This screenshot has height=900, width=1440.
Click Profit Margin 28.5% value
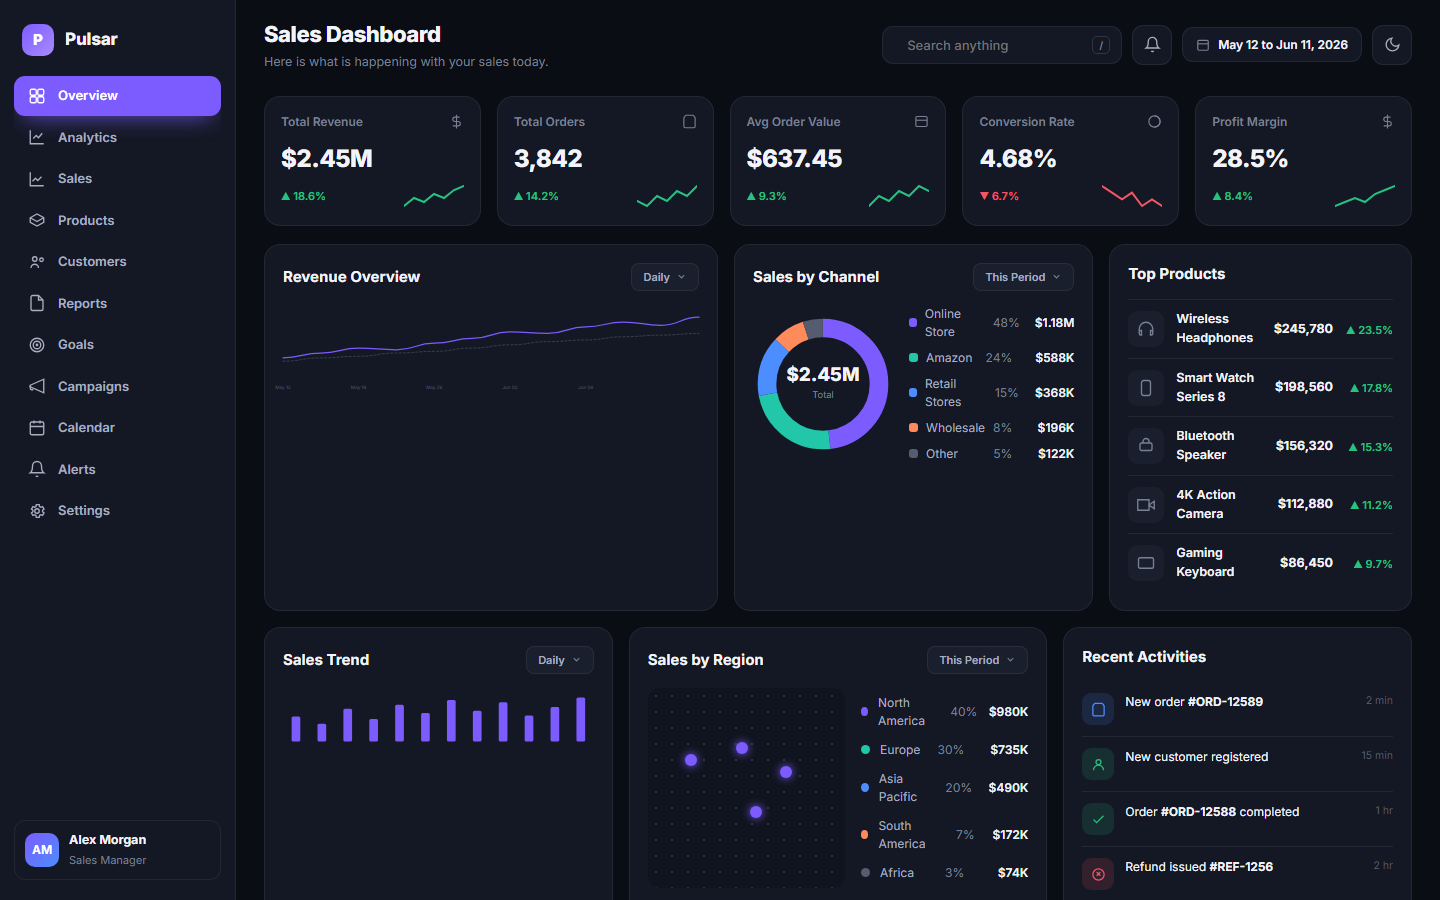point(1250,158)
